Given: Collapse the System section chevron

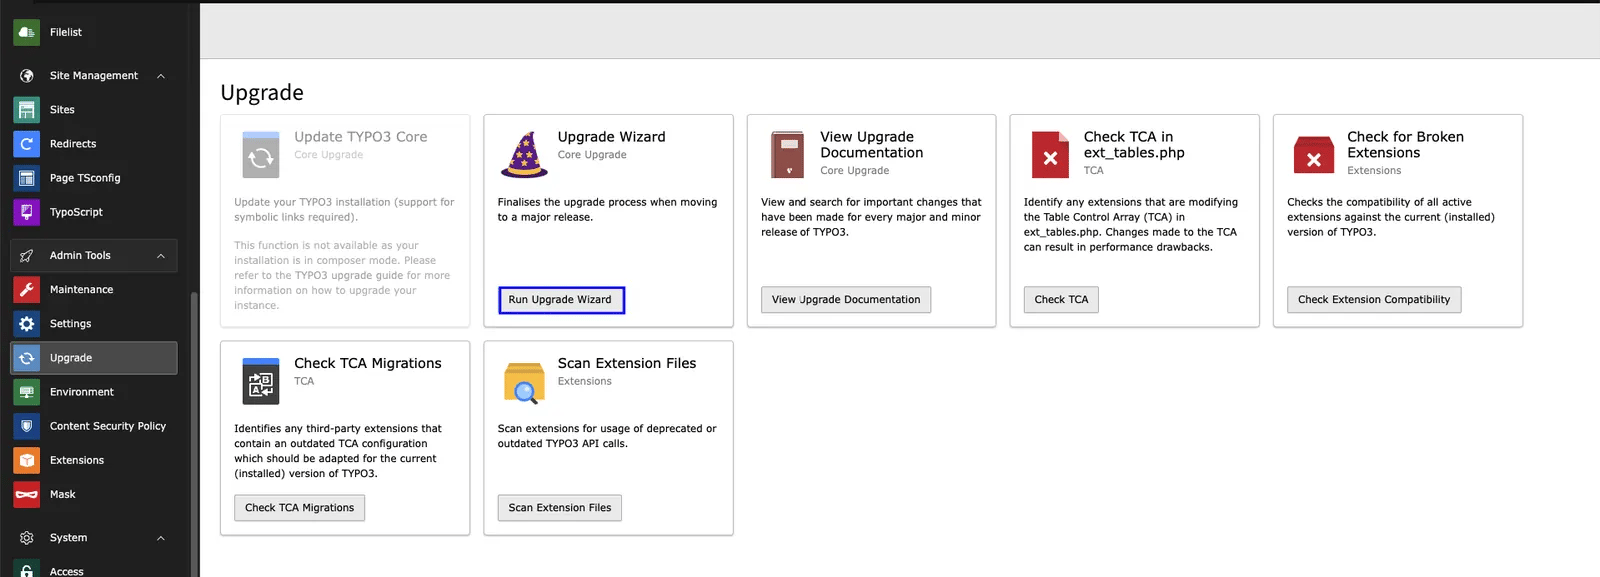Looking at the screenshot, I should pyautogui.click(x=161, y=538).
